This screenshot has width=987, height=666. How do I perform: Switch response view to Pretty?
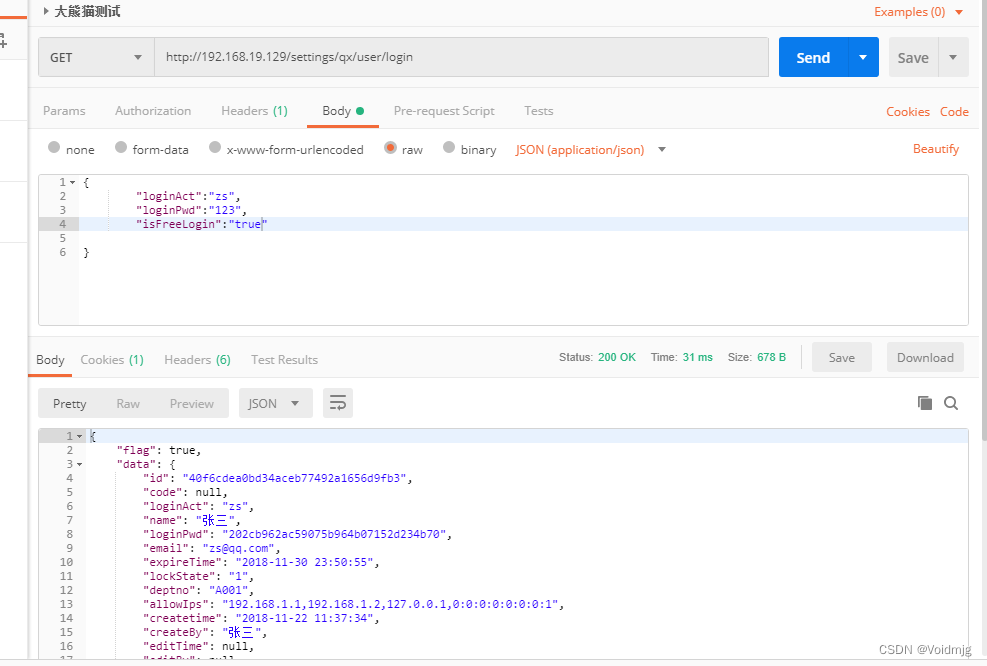click(x=69, y=404)
